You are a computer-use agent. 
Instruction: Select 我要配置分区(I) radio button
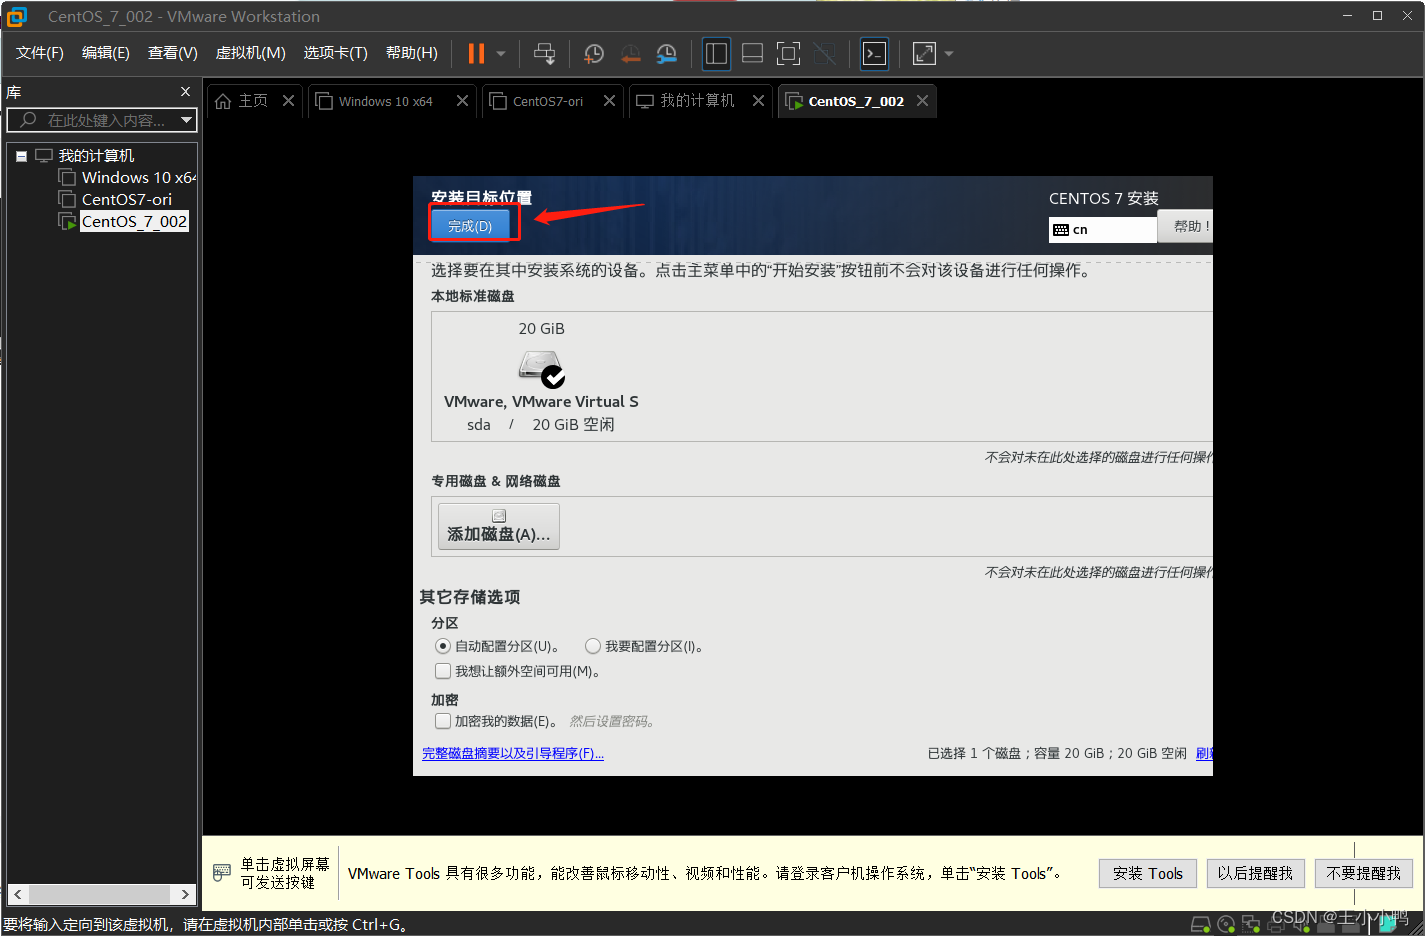click(x=593, y=646)
